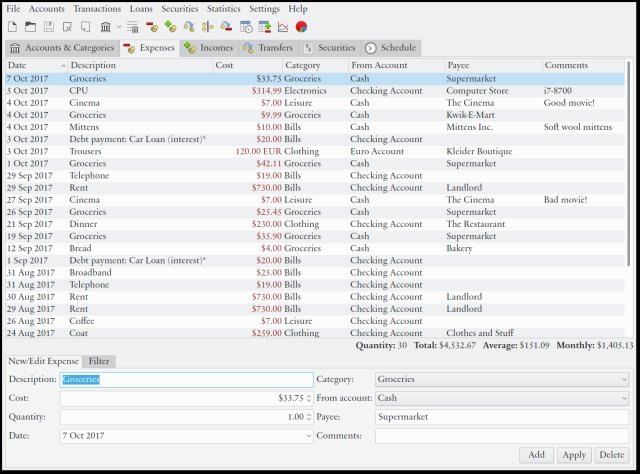This screenshot has width=640, height=474.
Task: Click the Payee input field
Action: [502, 417]
